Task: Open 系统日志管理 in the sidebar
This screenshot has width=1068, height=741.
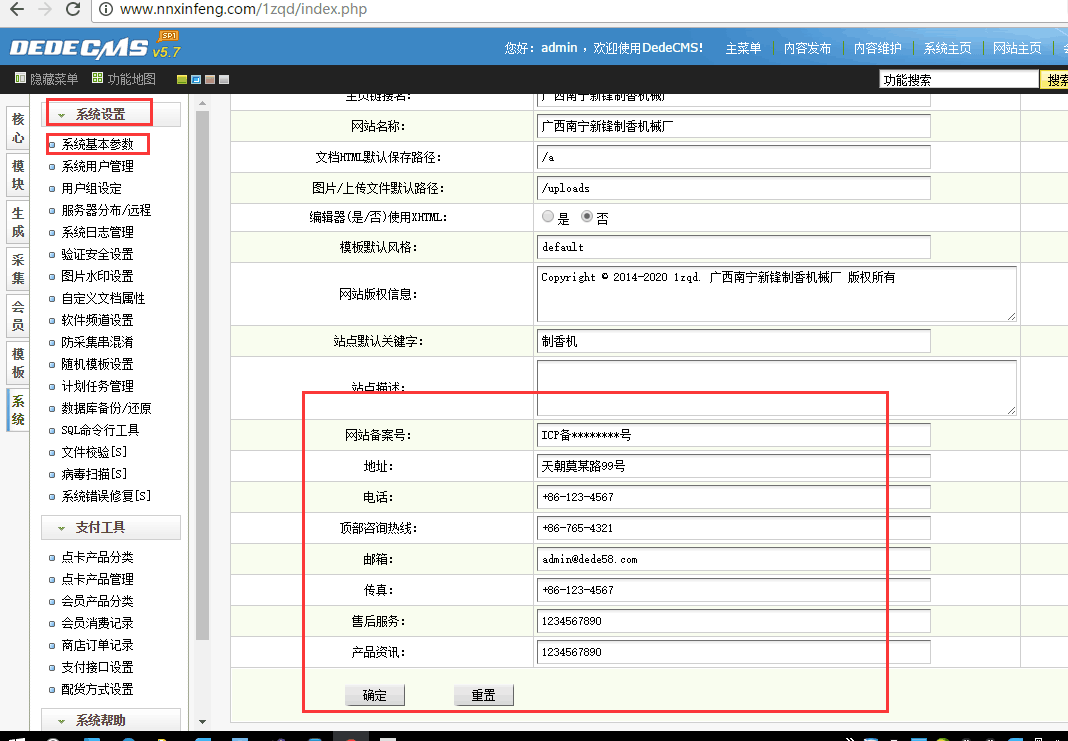Action: 97,232
